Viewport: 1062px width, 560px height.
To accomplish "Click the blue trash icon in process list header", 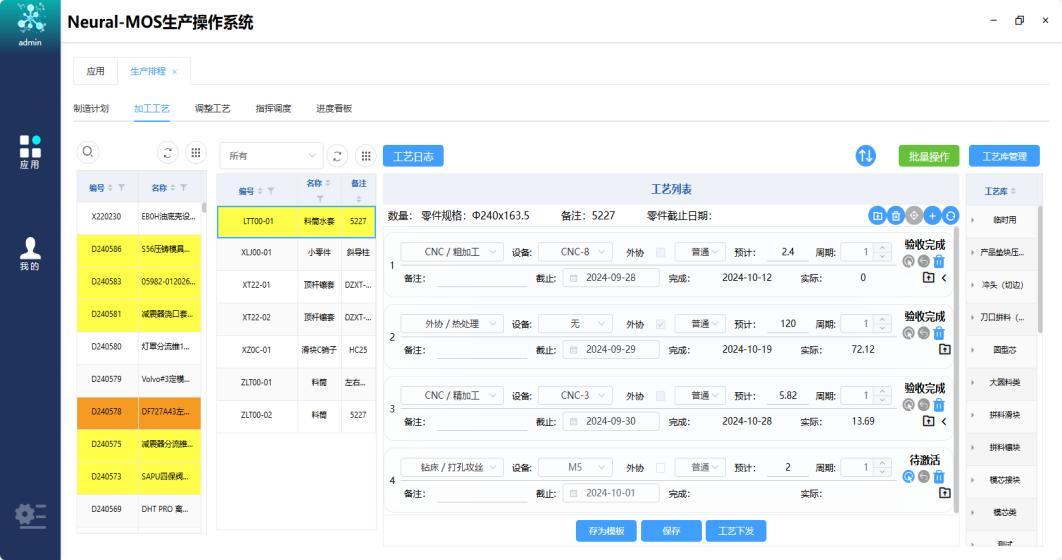I will coord(896,215).
